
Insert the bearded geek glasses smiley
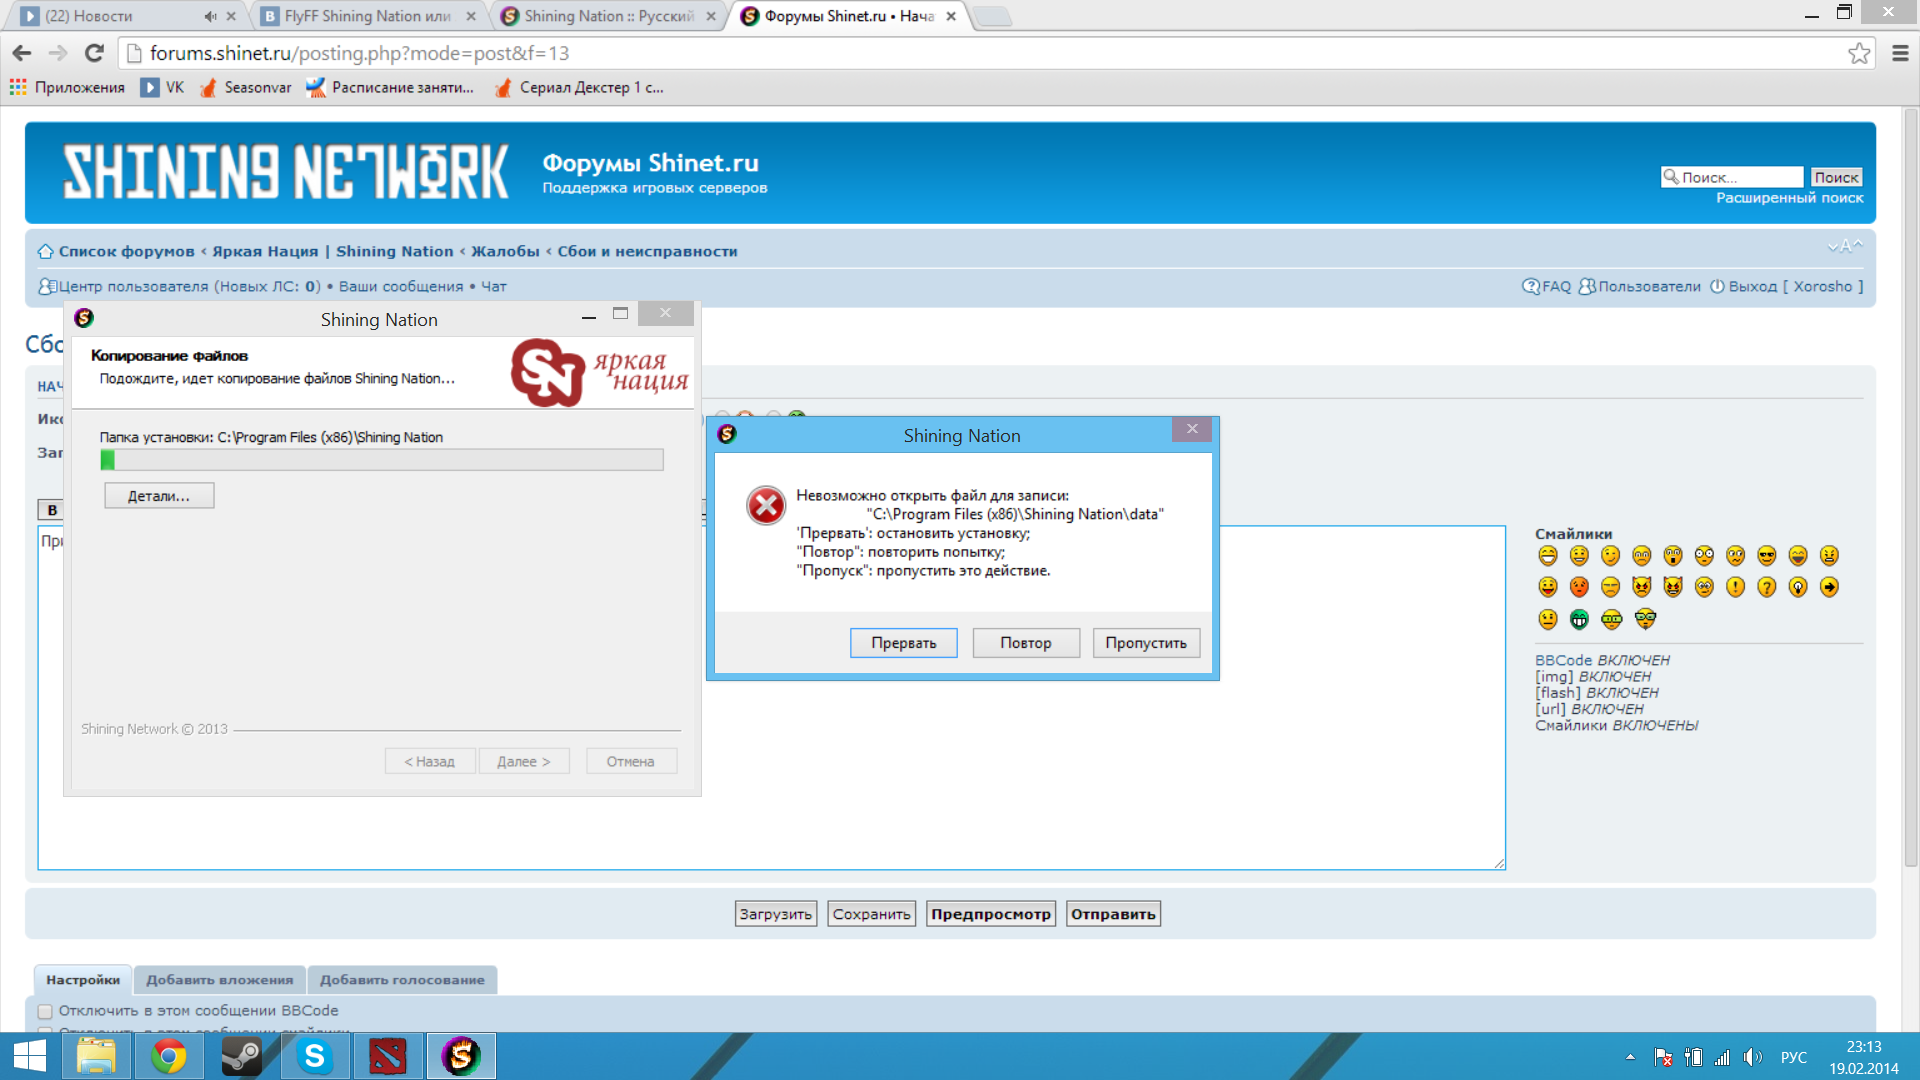[1645, 619]
